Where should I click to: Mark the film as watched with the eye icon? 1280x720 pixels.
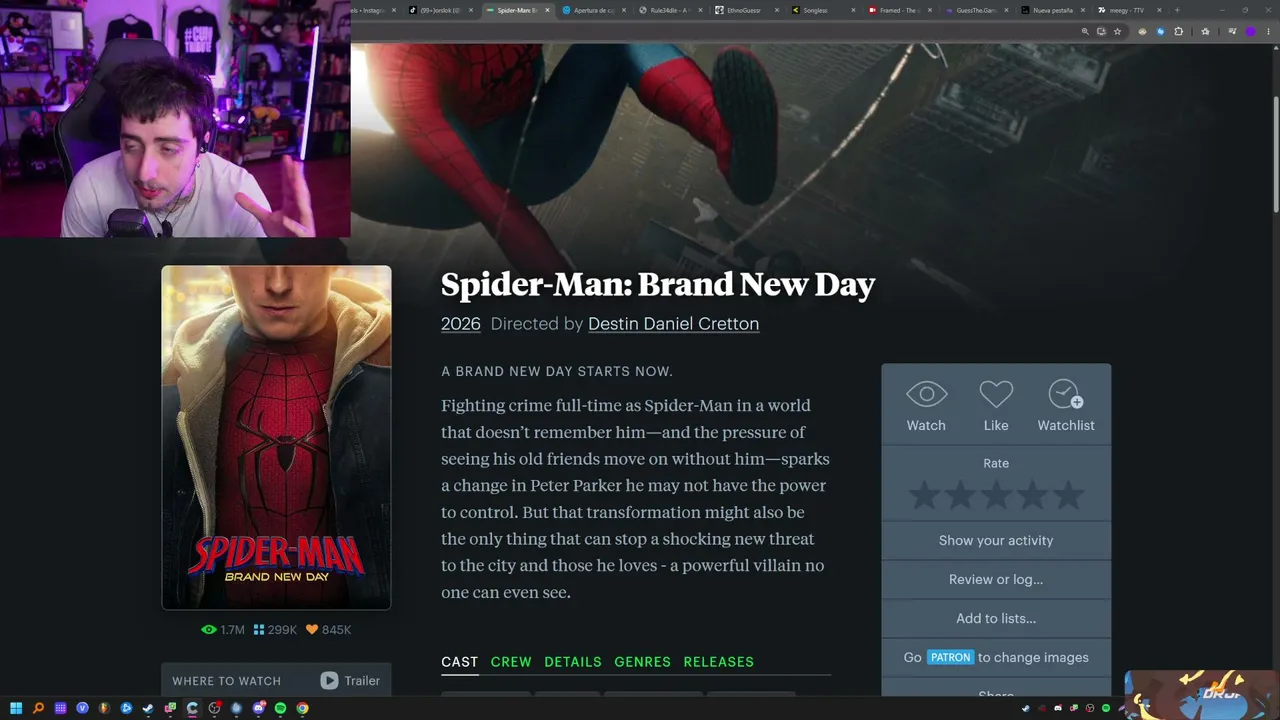tap(926, 394)
